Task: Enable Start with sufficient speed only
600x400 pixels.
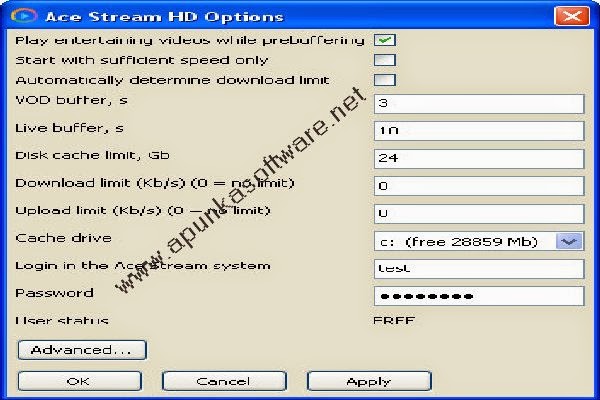Action: [385, 60]
